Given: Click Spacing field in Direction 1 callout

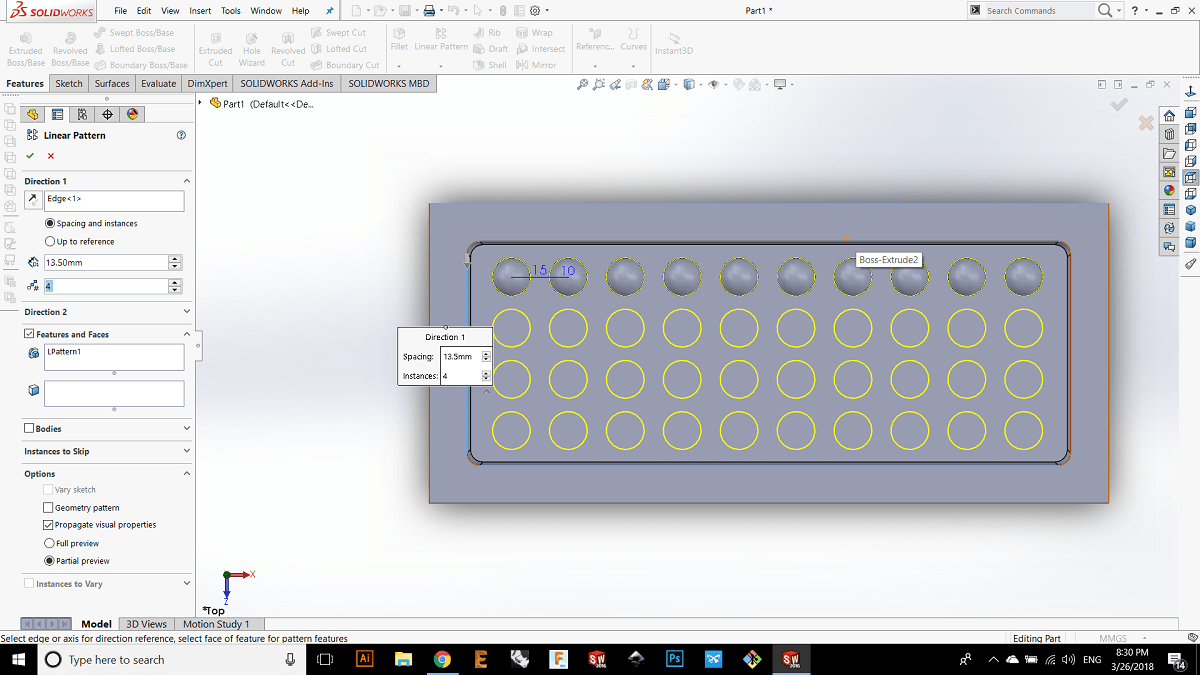Looking at the screenshot, I should coord(461,356).
